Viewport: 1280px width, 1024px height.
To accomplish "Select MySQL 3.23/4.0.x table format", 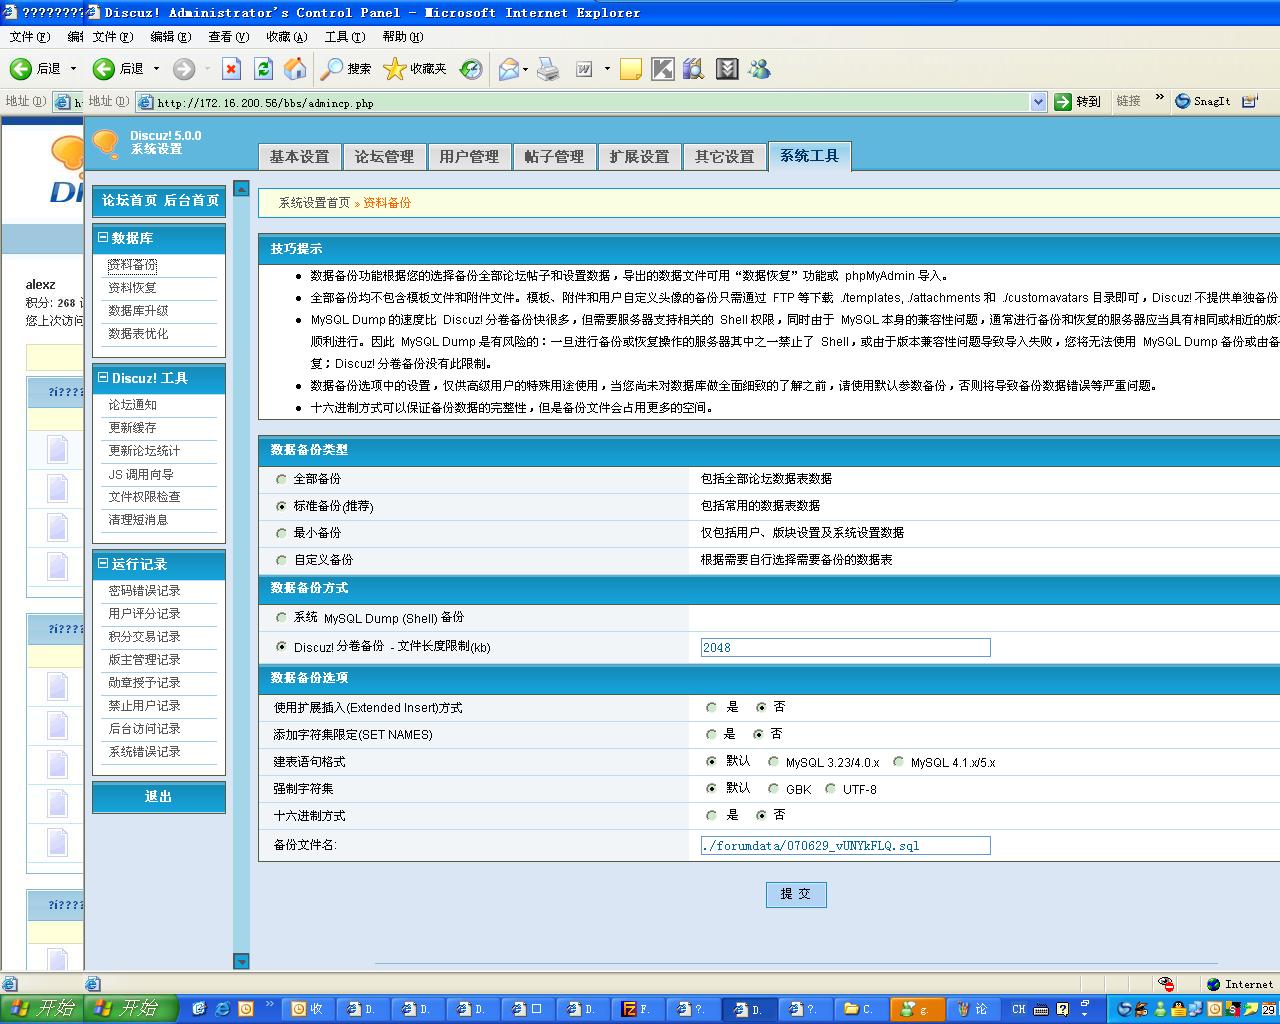I will (x=773, y=762).
